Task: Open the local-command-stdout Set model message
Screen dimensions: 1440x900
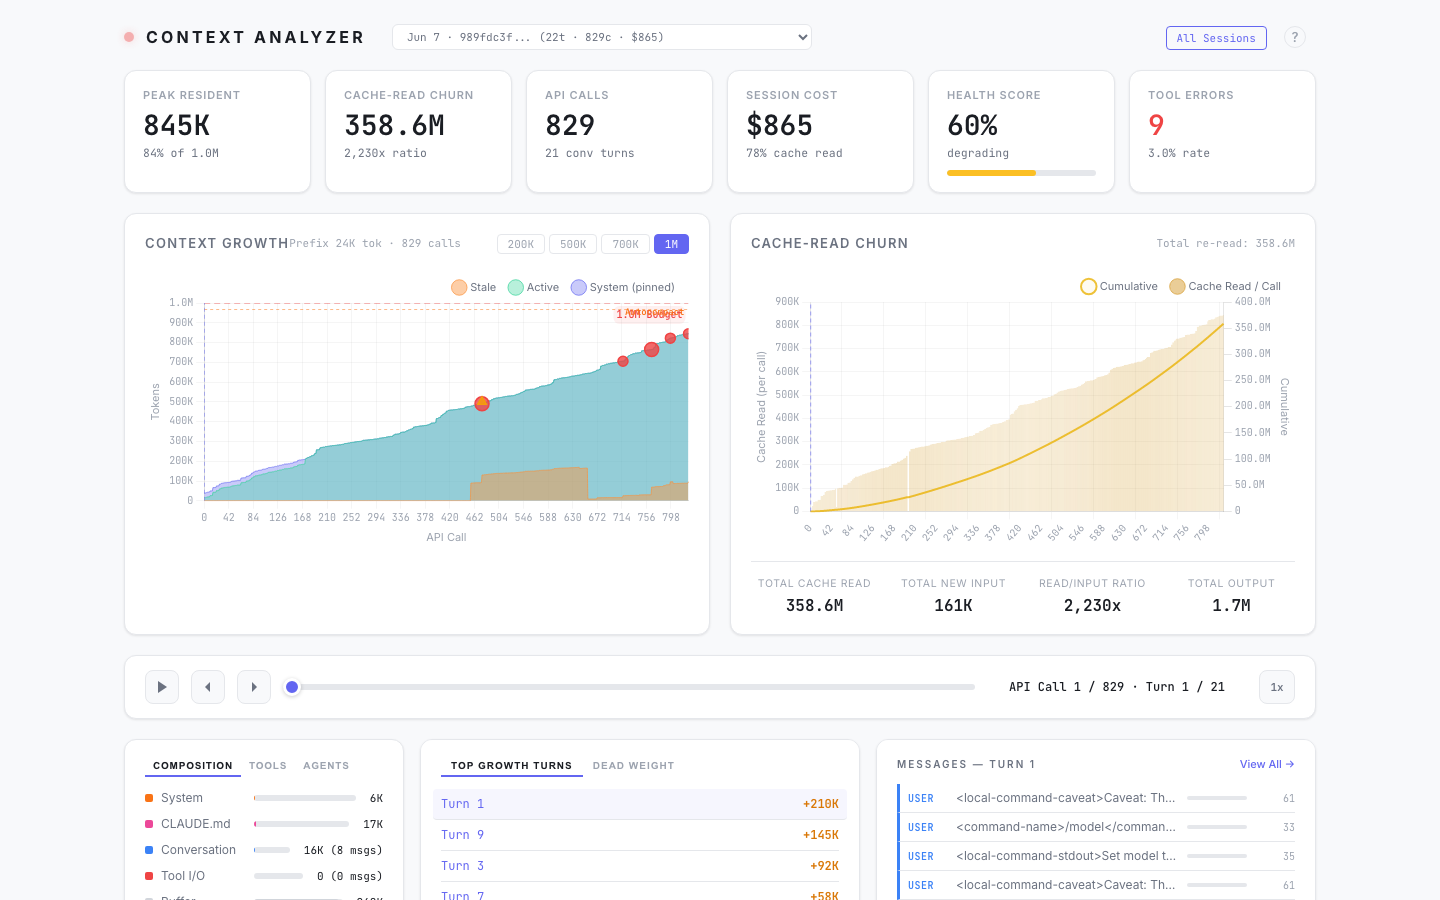Action: click(x=1097, y=856)
